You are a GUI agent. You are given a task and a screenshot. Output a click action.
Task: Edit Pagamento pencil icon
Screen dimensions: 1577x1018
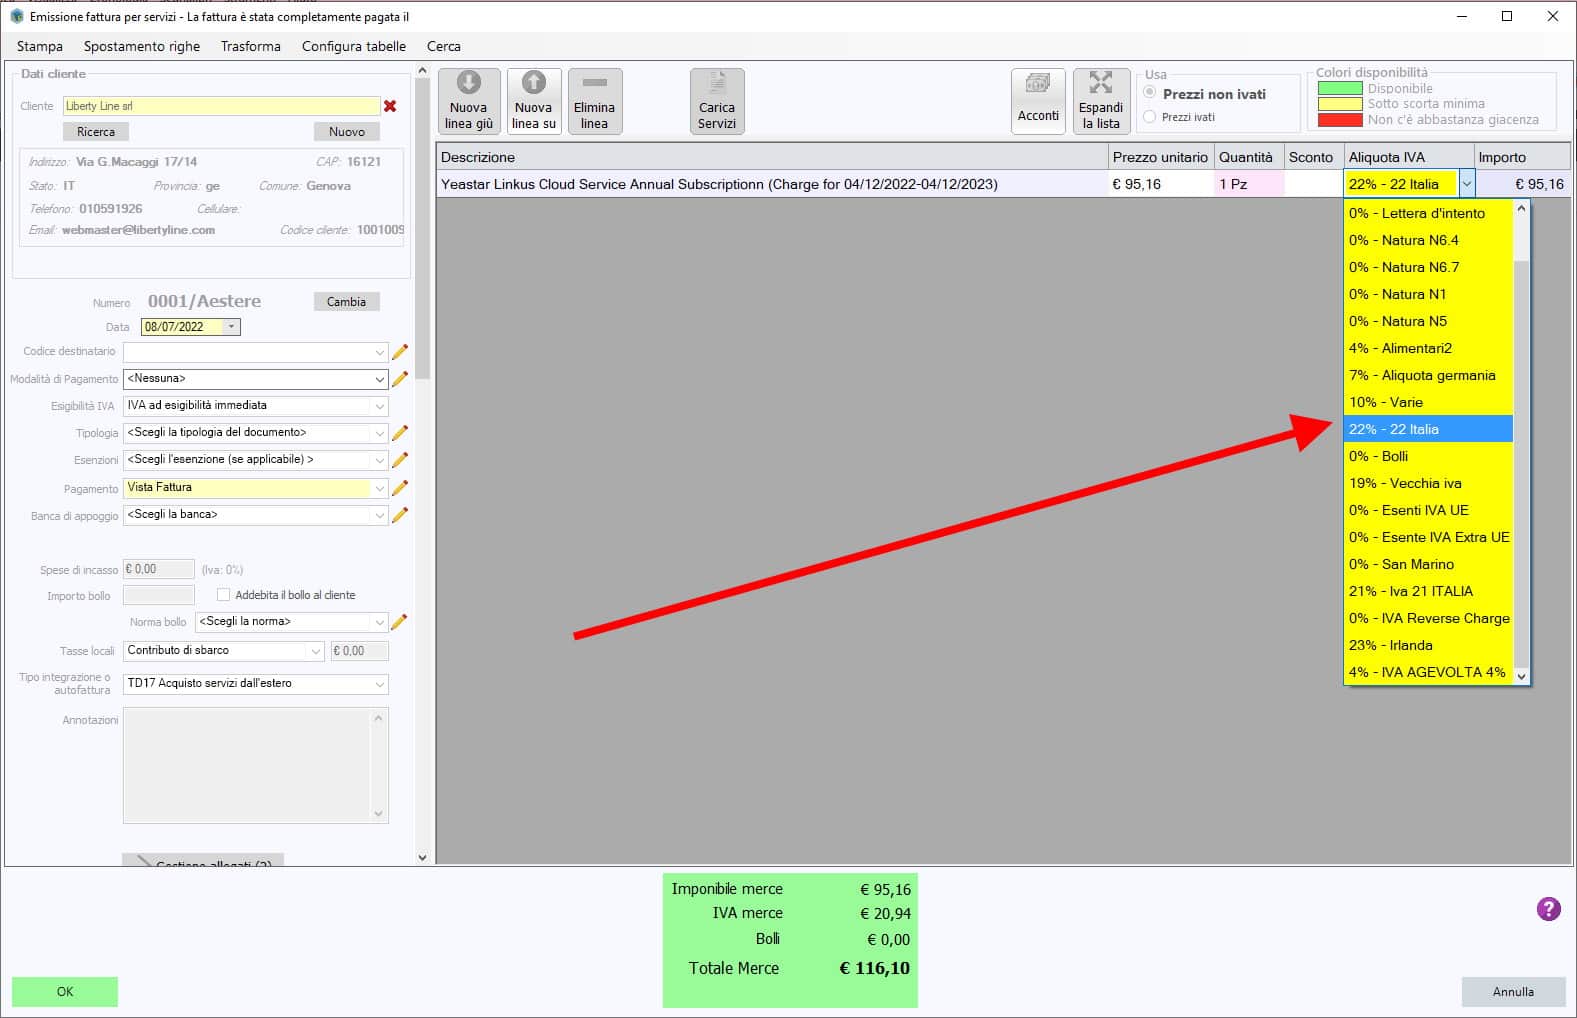[x=399, y=488]
